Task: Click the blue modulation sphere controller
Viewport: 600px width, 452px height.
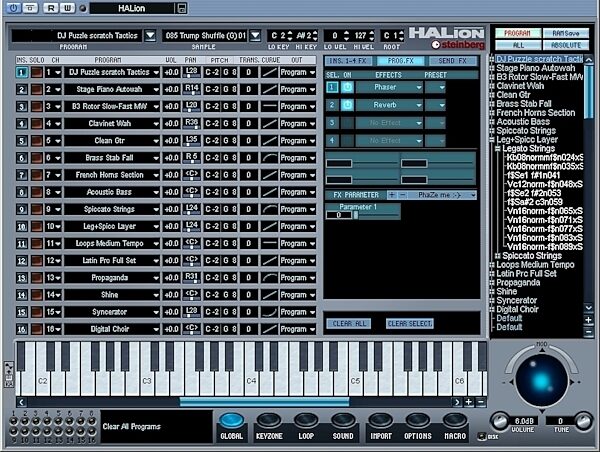Action: tap(541, 381)
